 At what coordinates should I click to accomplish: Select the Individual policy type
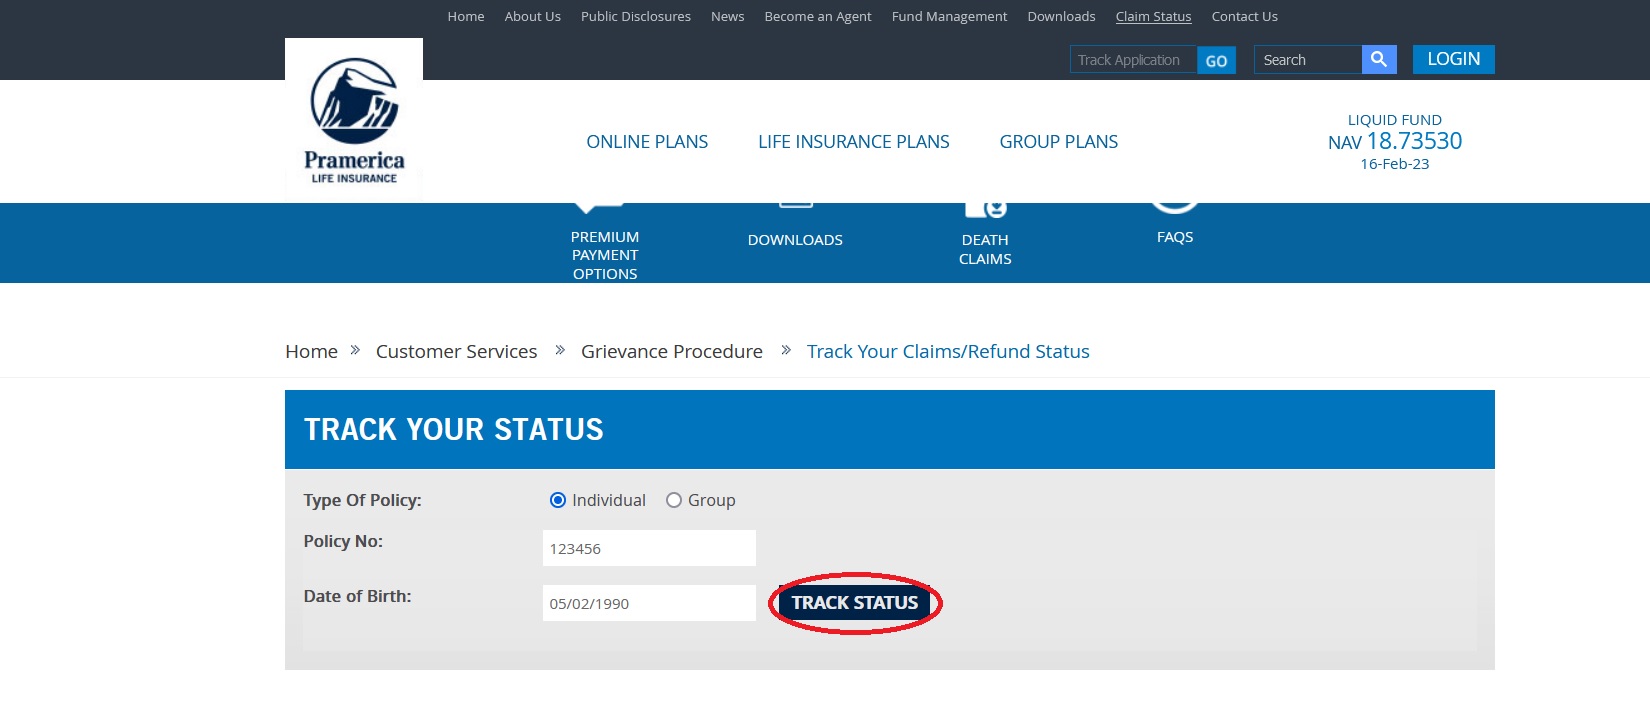558,500
